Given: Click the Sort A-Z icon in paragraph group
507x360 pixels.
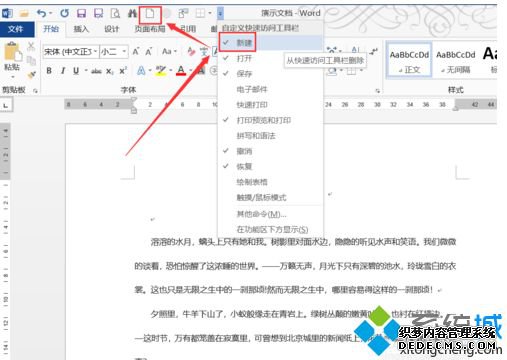Looking at the screenshot, I should (x=355, y=51).
